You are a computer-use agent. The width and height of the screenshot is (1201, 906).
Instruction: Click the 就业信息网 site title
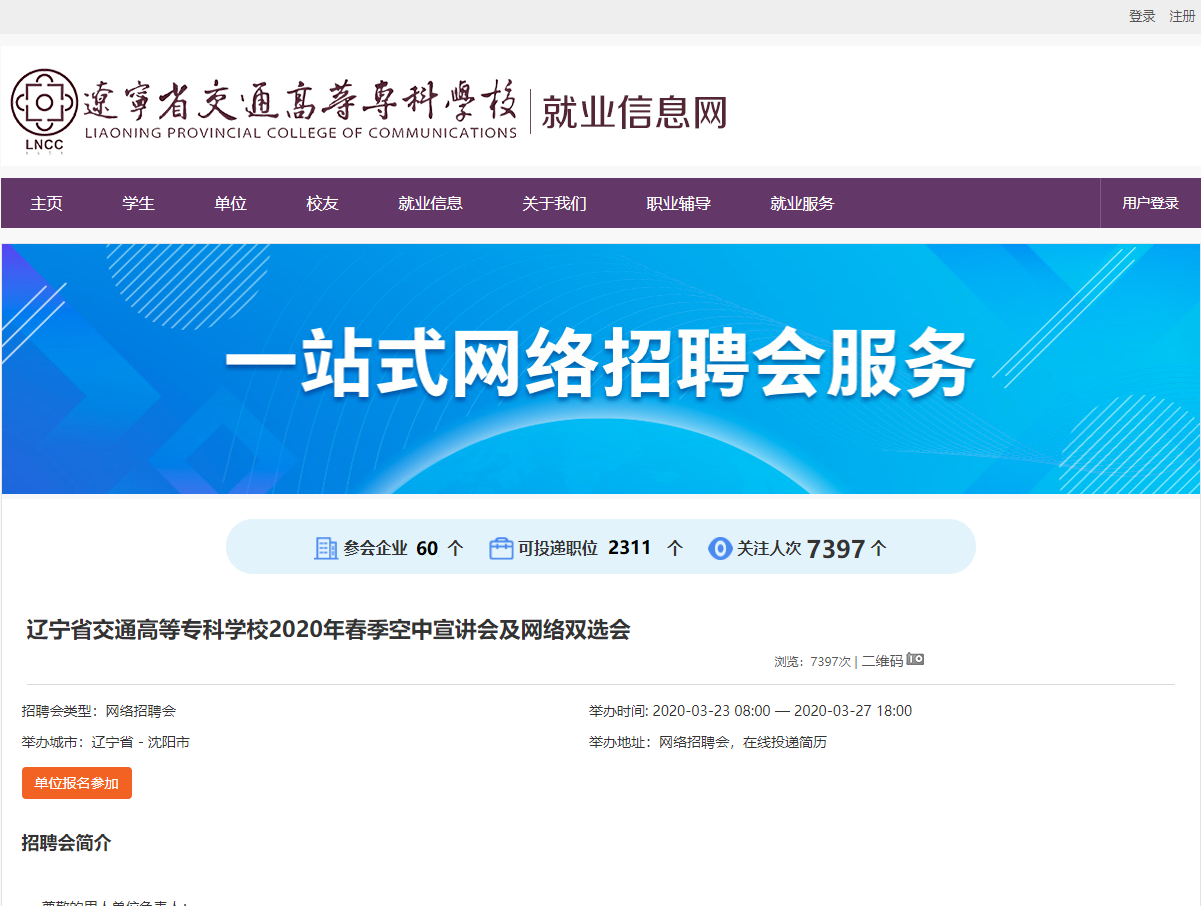coord(634,112)
